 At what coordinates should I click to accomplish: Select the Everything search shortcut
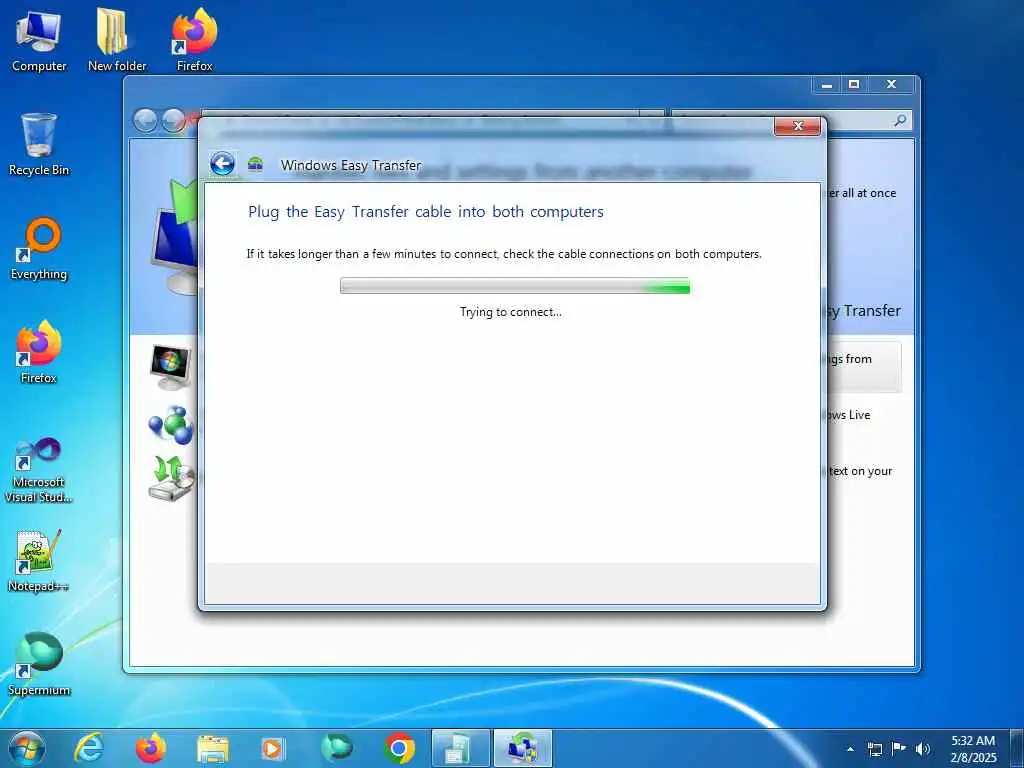pos(39,249)
